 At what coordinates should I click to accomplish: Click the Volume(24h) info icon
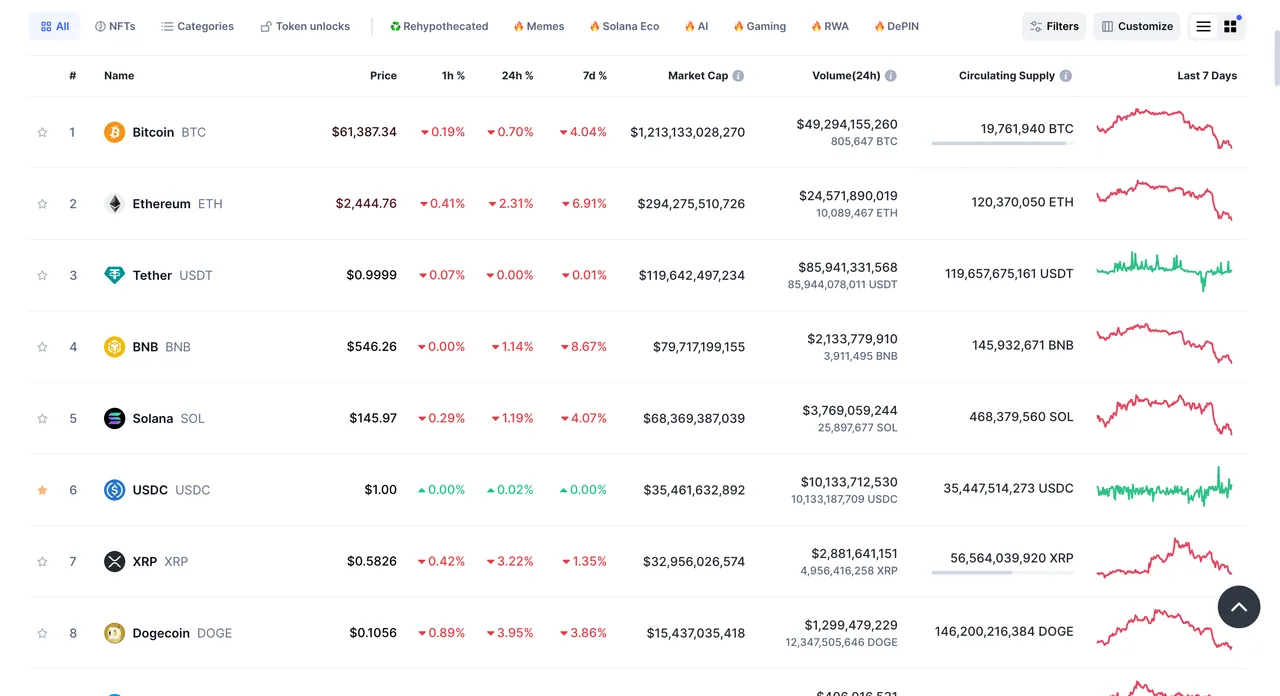click(891, 76)
